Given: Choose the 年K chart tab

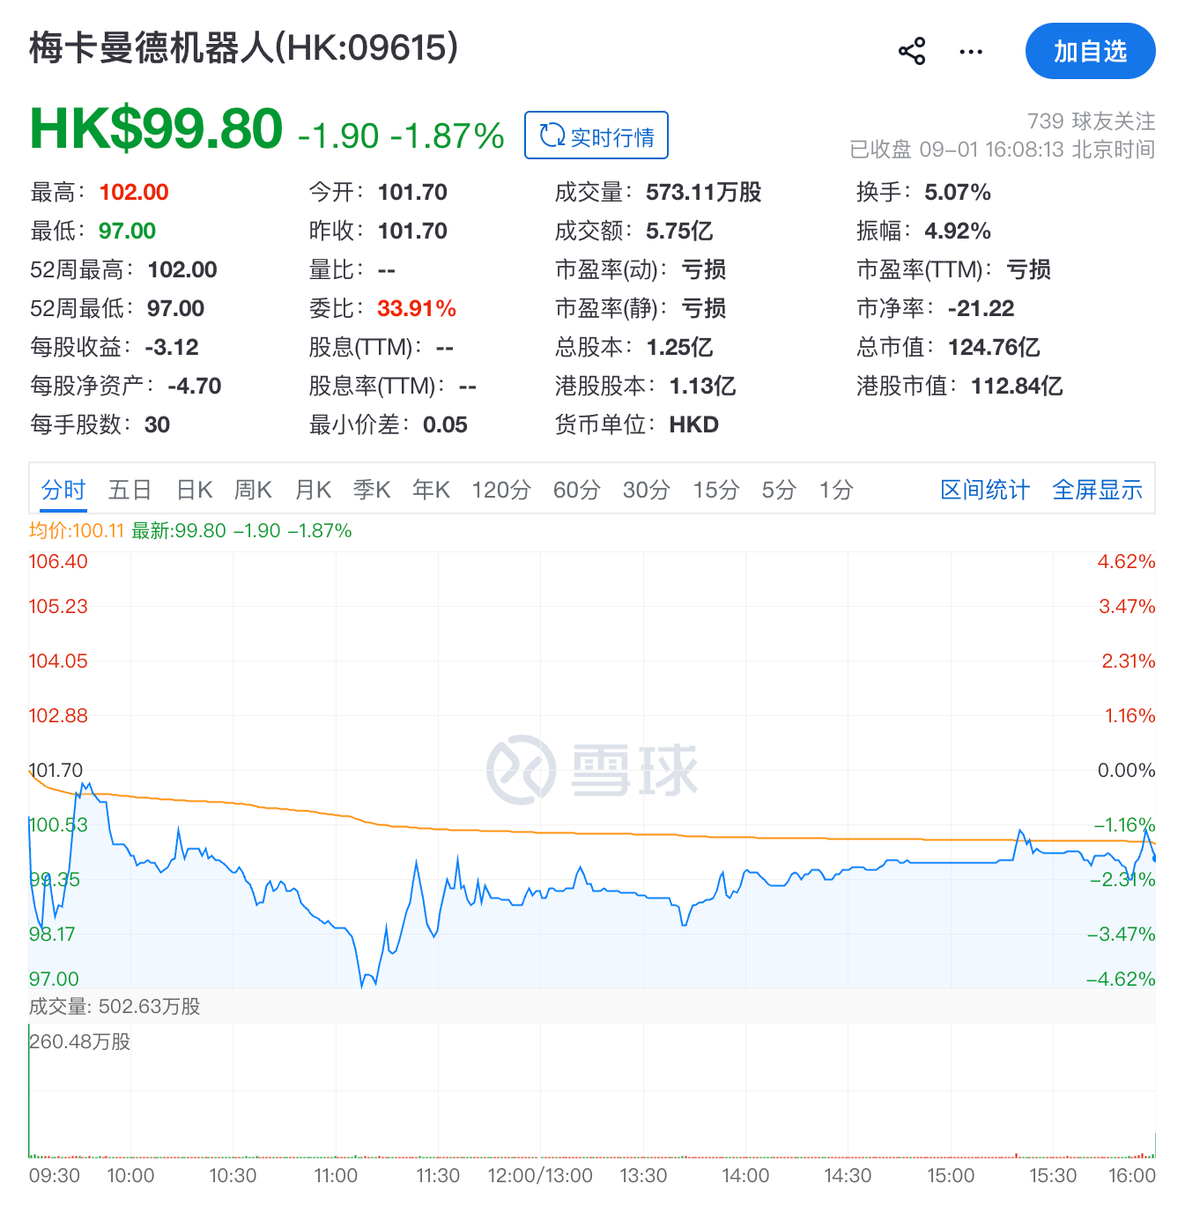Looking at the screenshot, I should 431,490.
